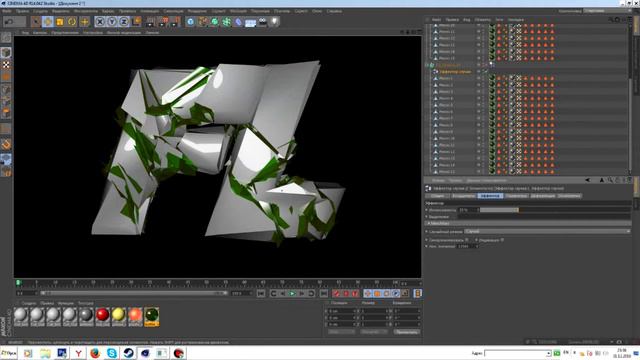Activate the Rotate tool in top toolbar

coord(72,21)
